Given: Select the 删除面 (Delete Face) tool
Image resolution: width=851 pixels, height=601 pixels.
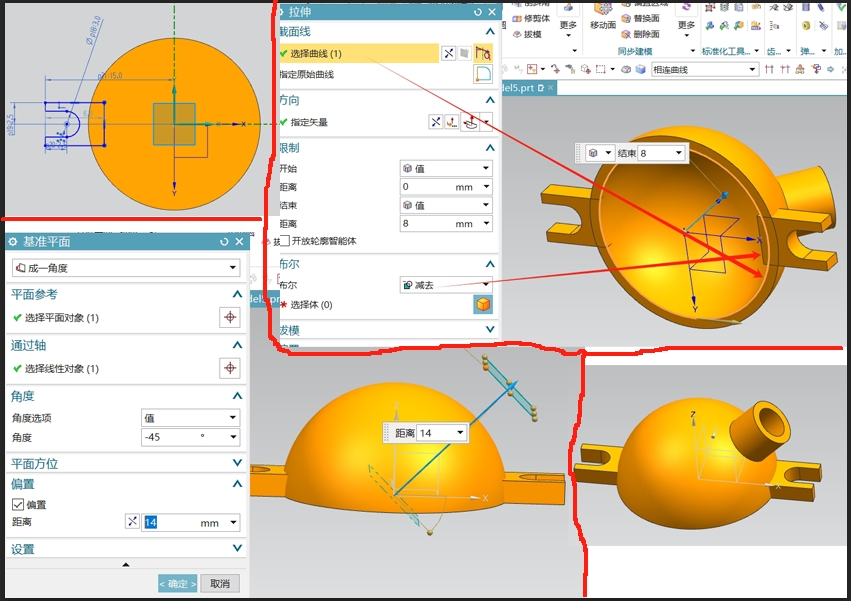Looking at the screenshot, I should point(640,34).
